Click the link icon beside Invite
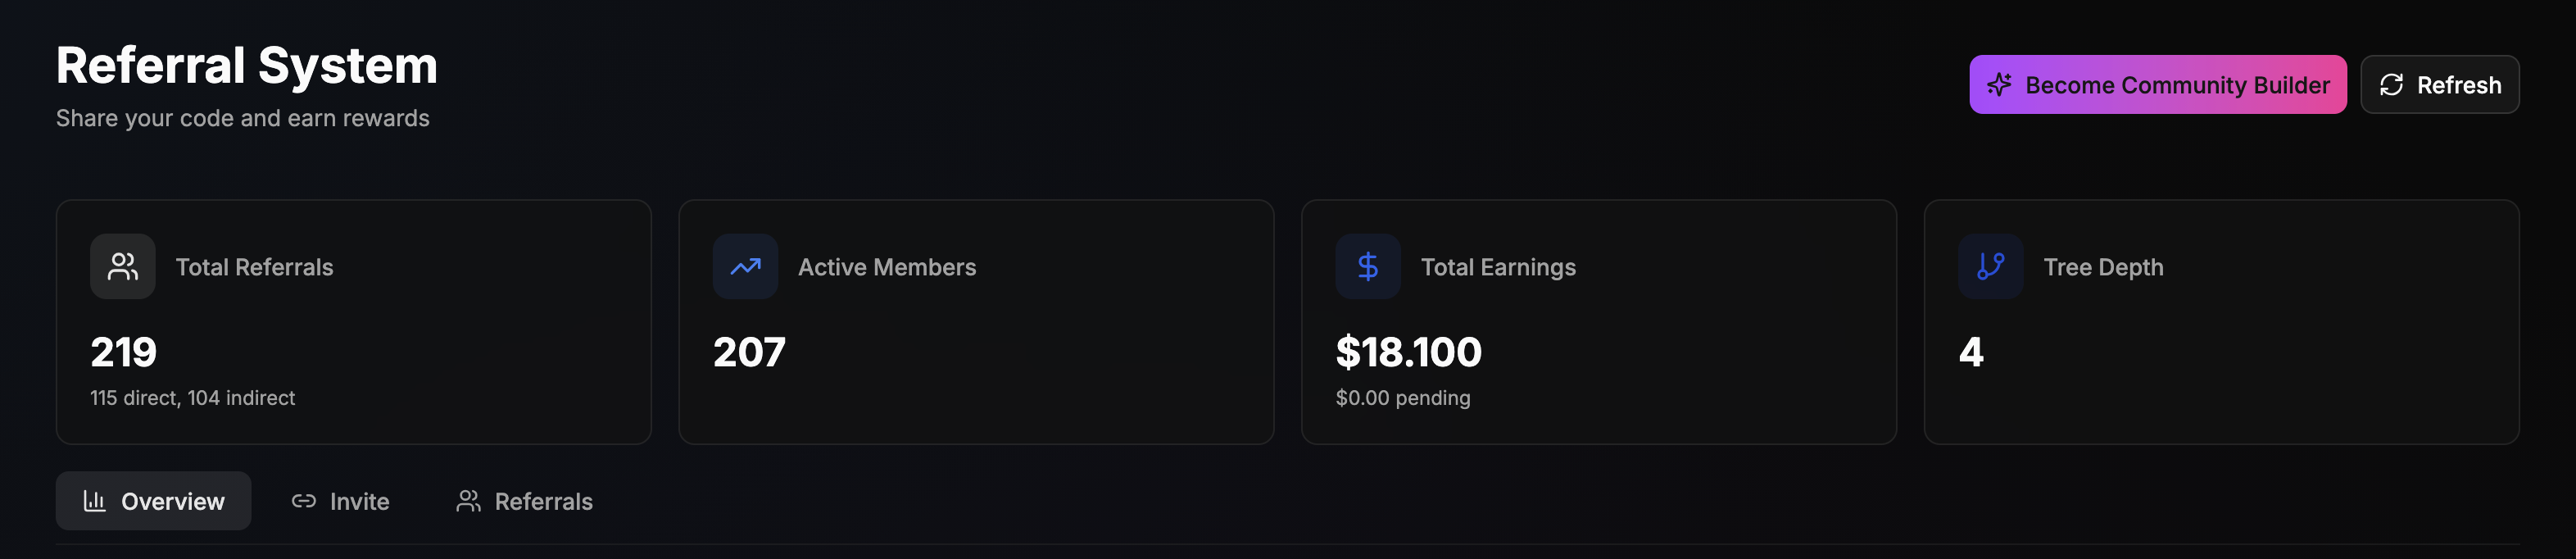 tap(303, 501)
